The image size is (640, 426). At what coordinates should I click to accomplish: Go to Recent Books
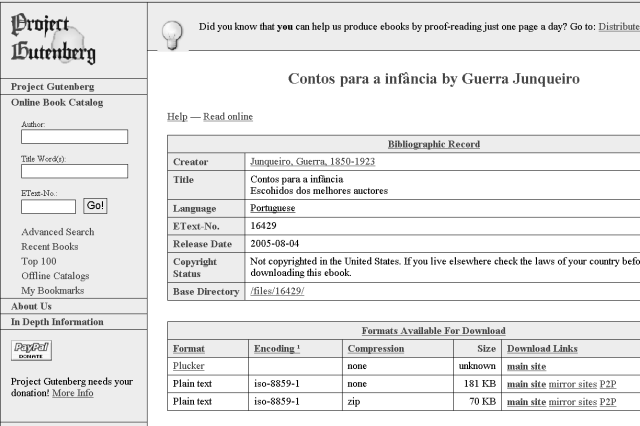[x=50, y=247]
